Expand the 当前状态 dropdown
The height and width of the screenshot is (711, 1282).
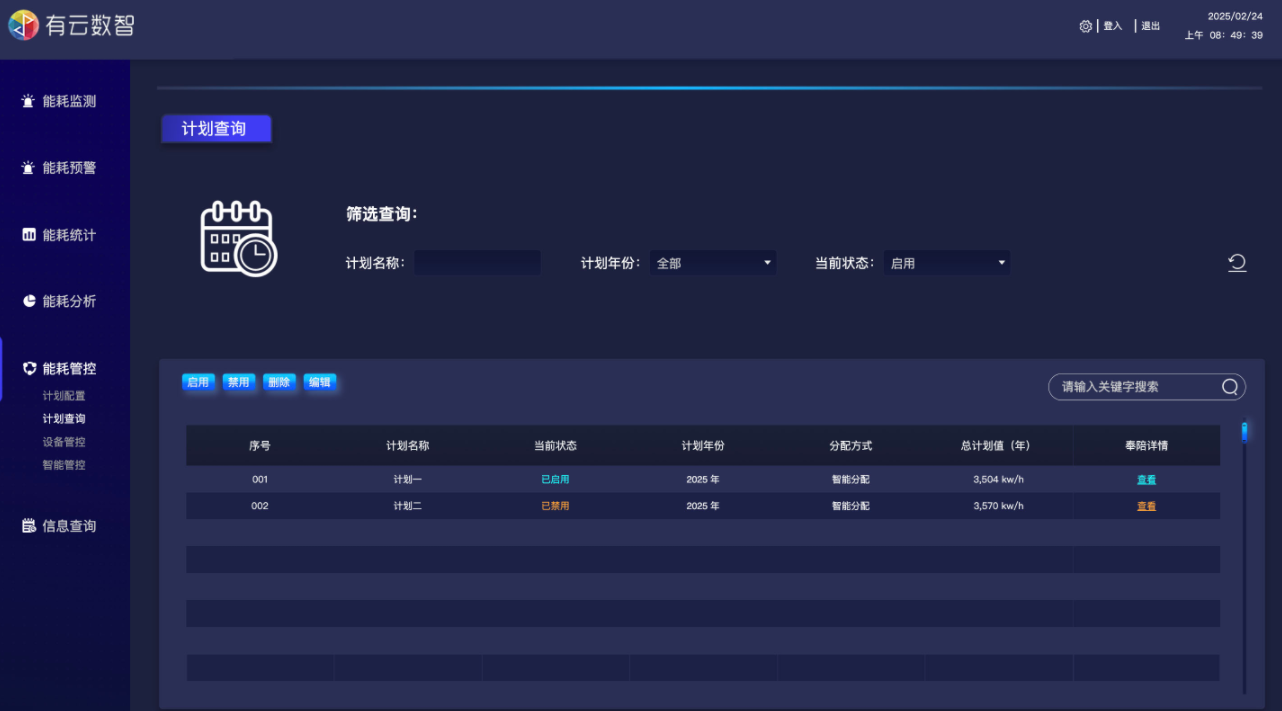(x=946, y=263)
